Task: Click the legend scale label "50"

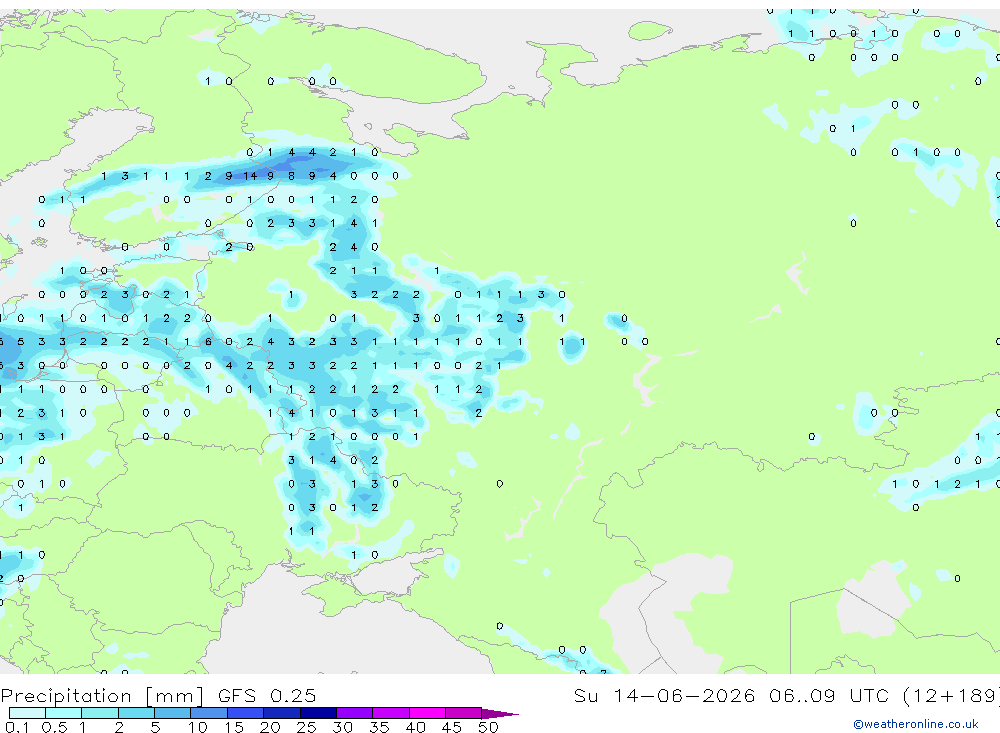Action: (488, 727)
